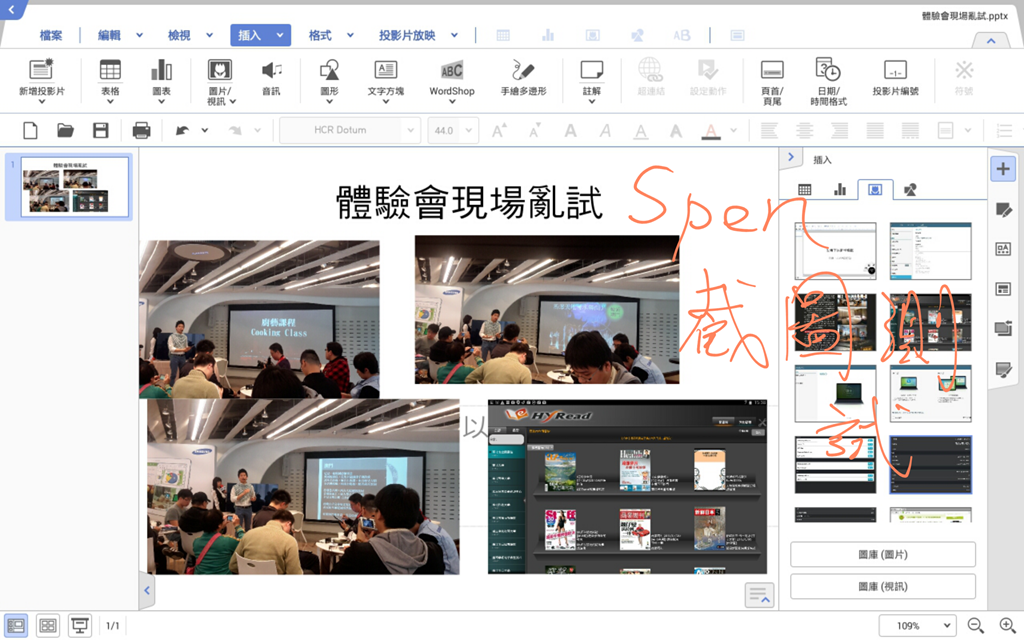Save the presentation with the floppy disk icon
1024x640 pixels.
coord(101,131)
